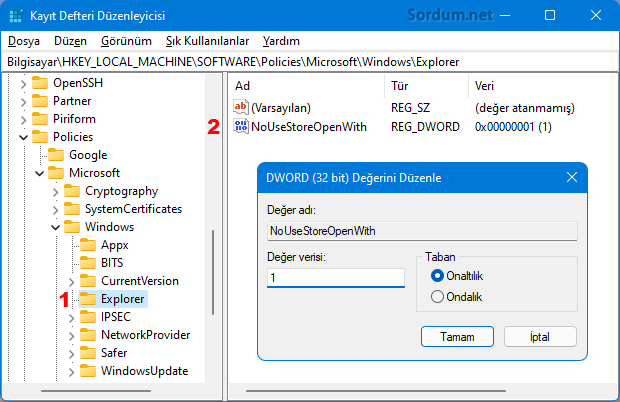Click the Registry Editor app icon in title bar
The height and width of the screenshot is (402, 620).
pos(16,16)
